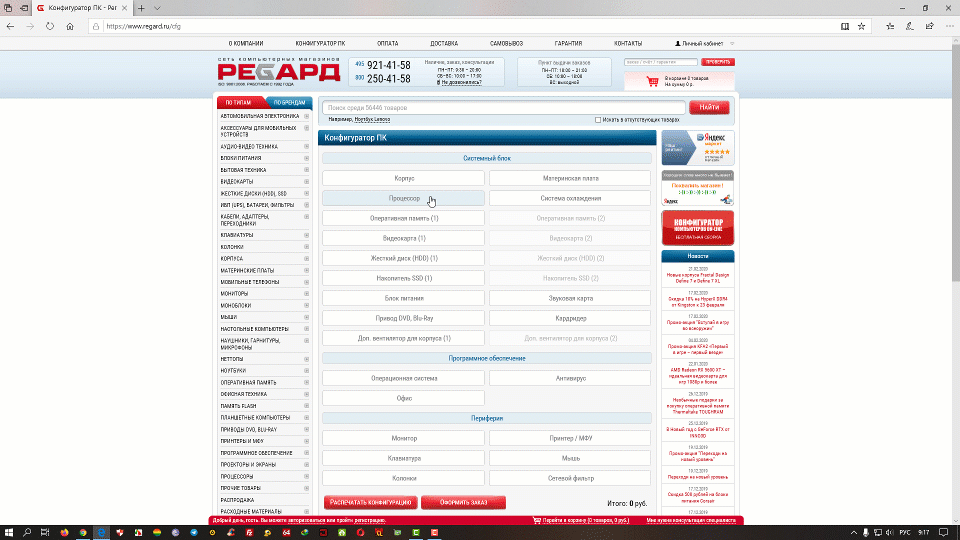This screenshot has height=540, width=960.
Task: Select the Процессор configurator button
Action: tap(403, 198)
